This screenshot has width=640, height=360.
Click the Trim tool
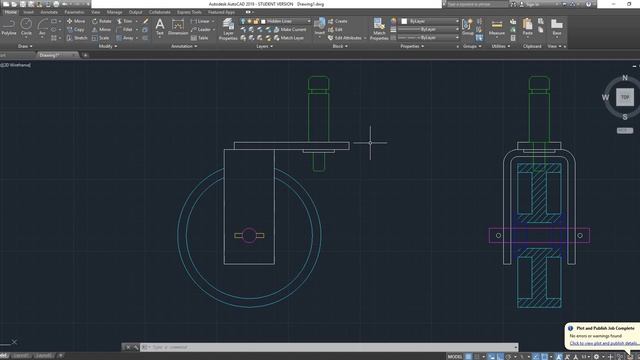coord(124,21)
